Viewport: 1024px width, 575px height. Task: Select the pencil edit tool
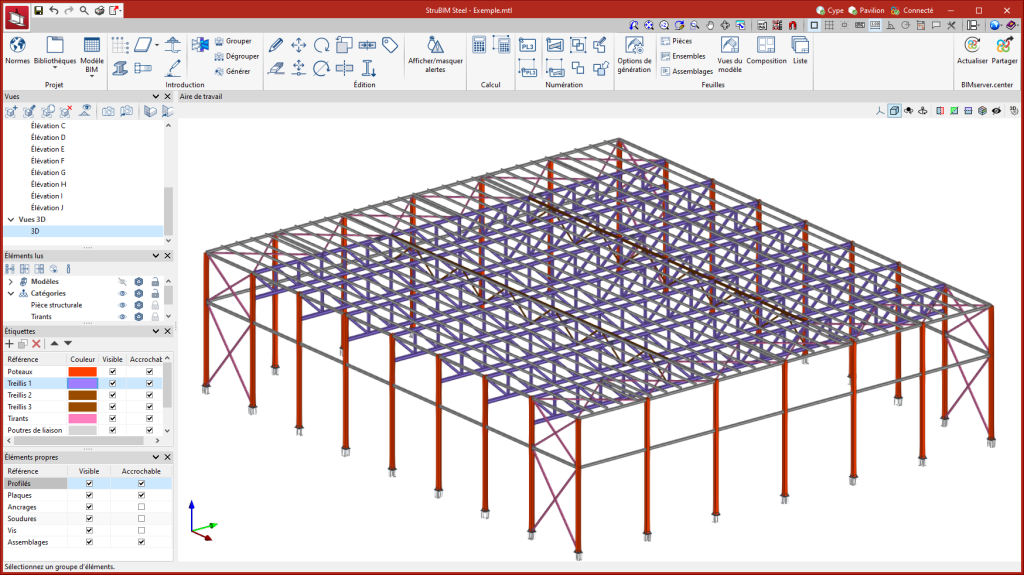pyautogui.click(x=276, y=45)
